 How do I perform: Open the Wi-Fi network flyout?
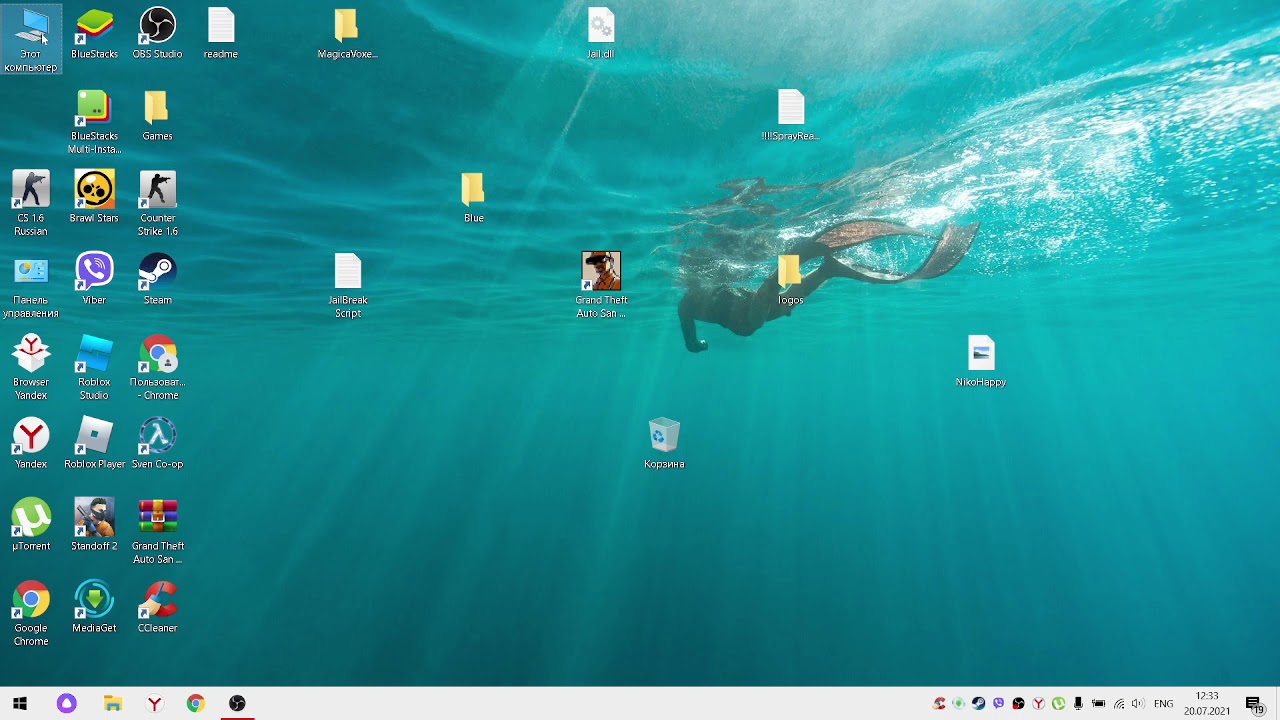coord(1118,704)
